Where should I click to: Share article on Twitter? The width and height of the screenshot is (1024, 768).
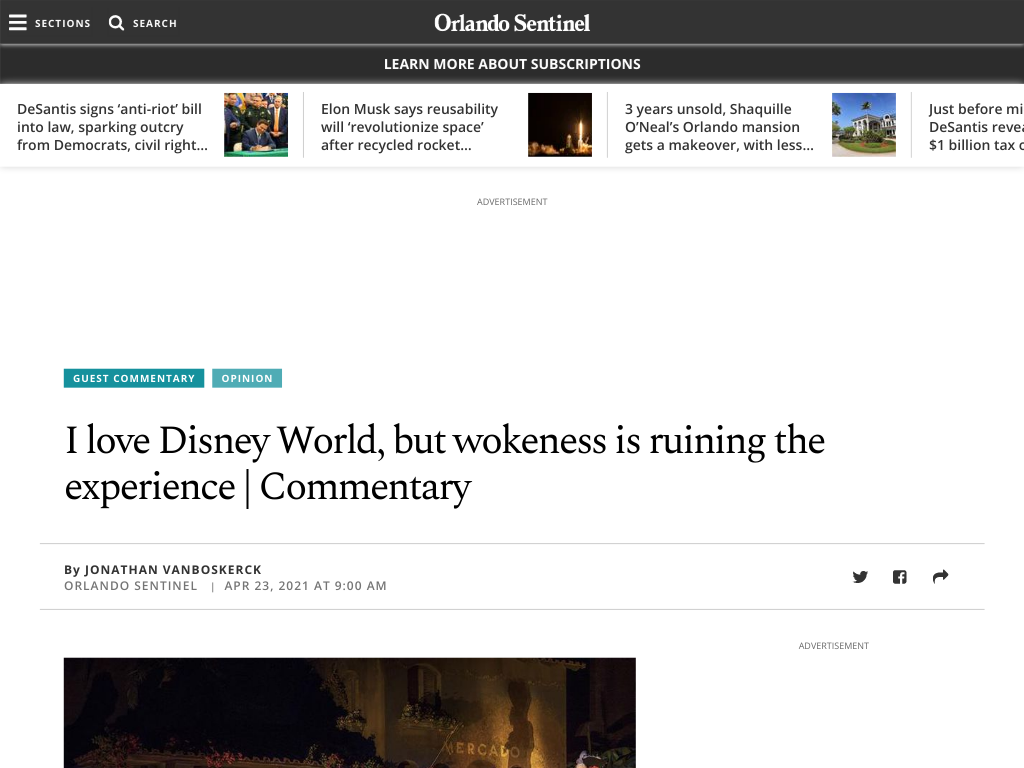point(860,577)
